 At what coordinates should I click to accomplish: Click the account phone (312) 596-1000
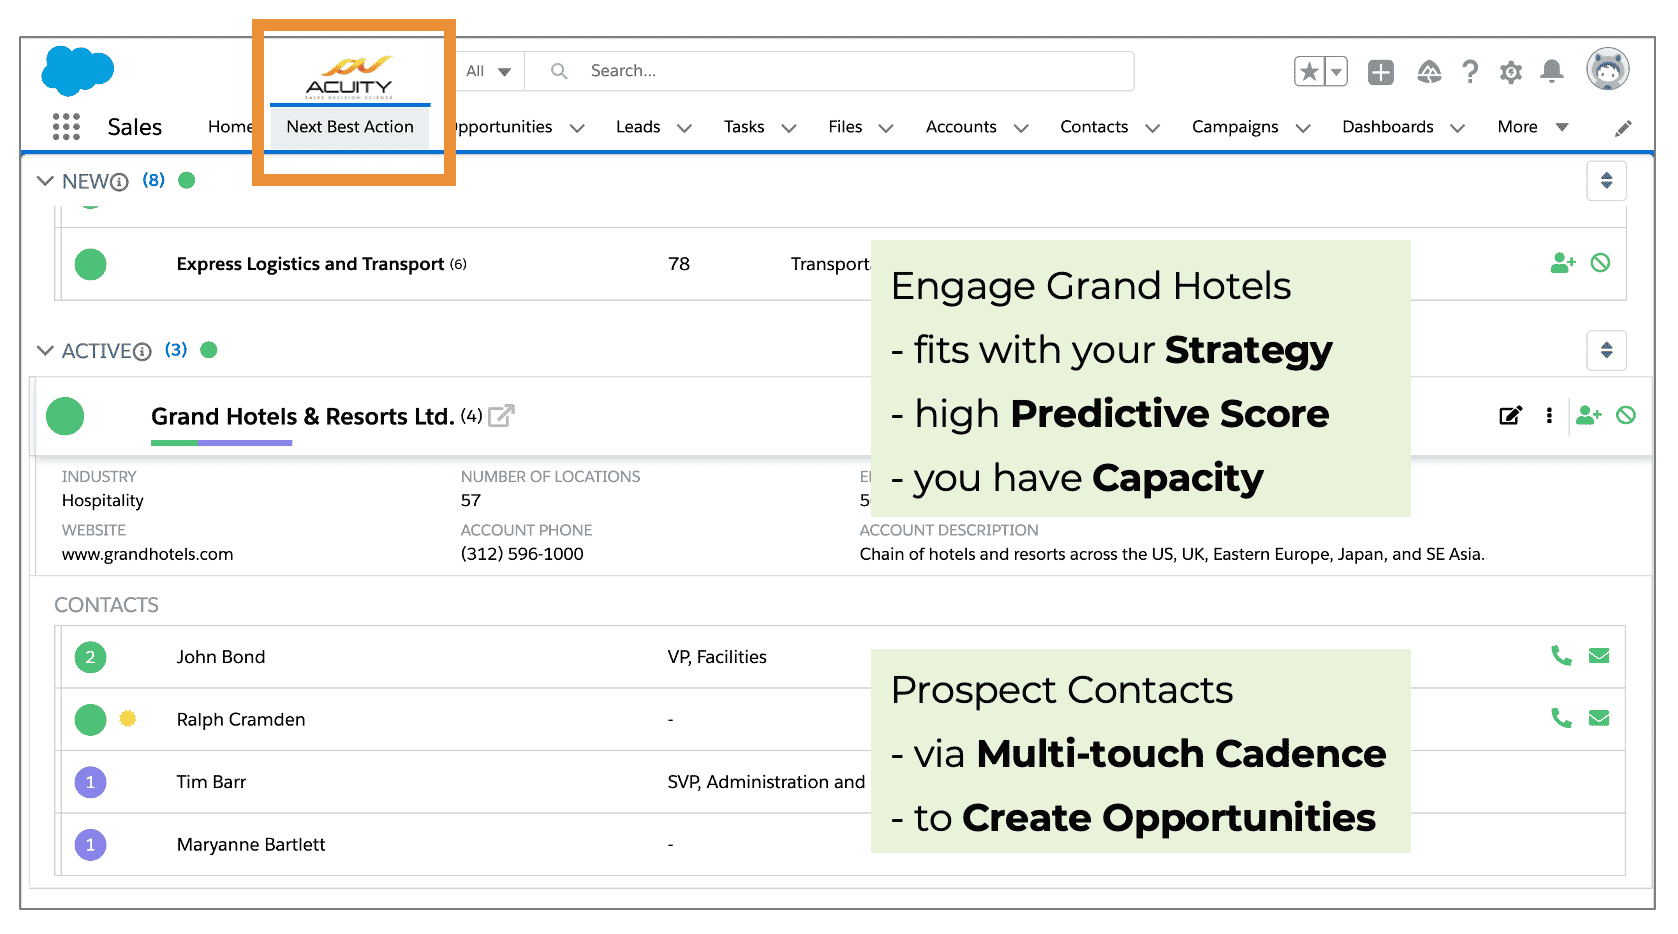click(x=522, y=554)
